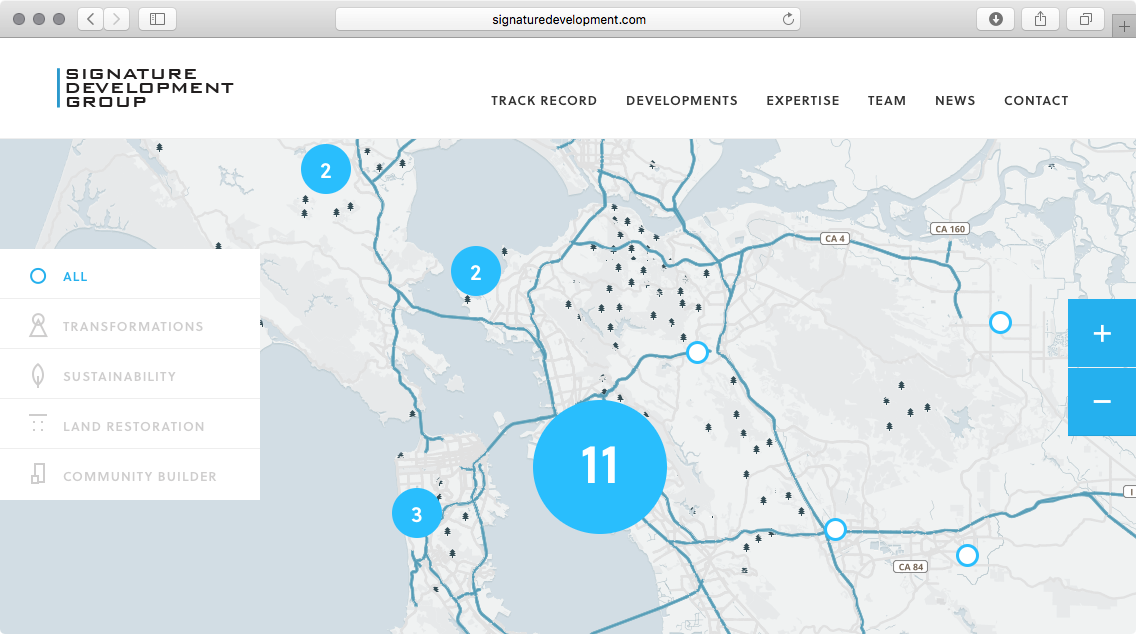Go back with Safari's back arrow

pos(91,19)
